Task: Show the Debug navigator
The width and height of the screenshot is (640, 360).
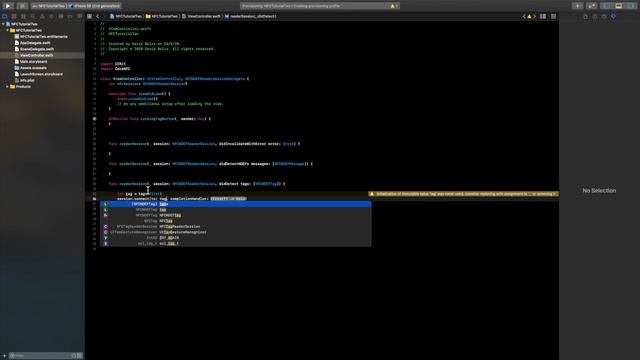Action: (61, 16)
